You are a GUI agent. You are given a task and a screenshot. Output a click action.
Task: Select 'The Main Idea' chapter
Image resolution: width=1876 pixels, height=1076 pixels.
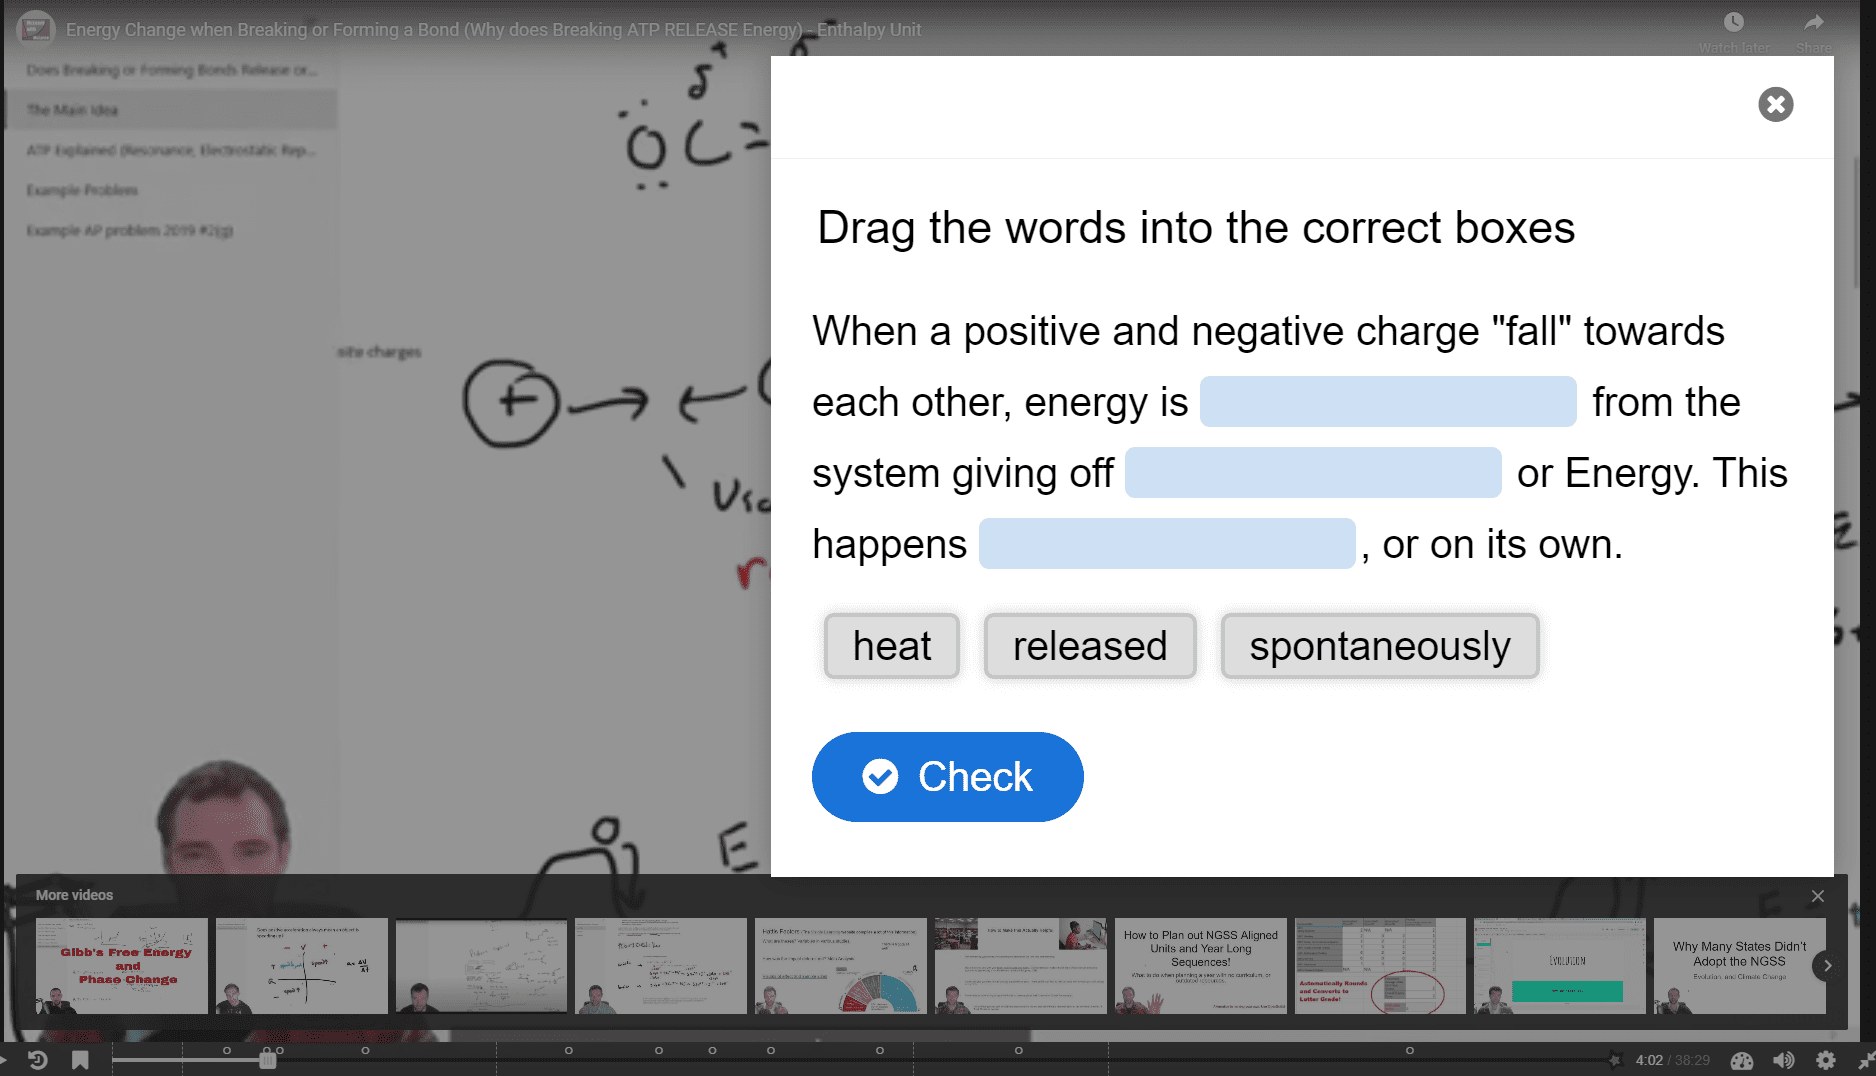[x=171, y=110]
